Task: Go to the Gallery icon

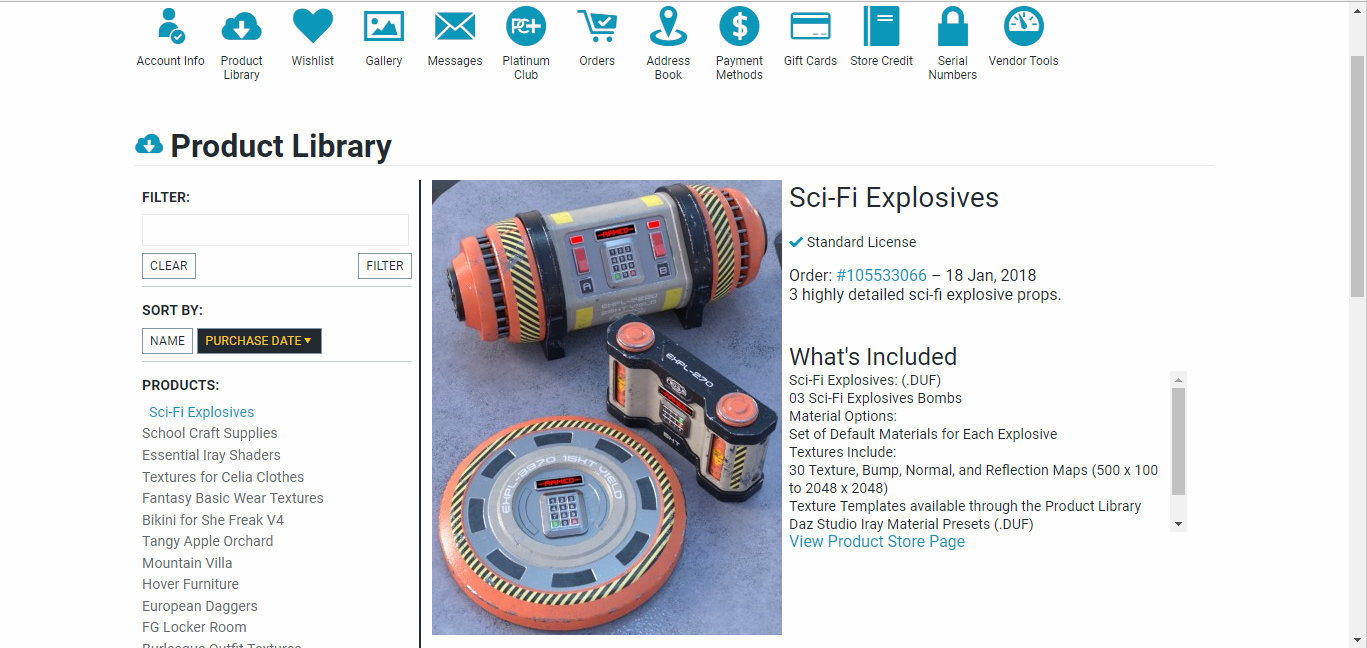Action: 384,26
